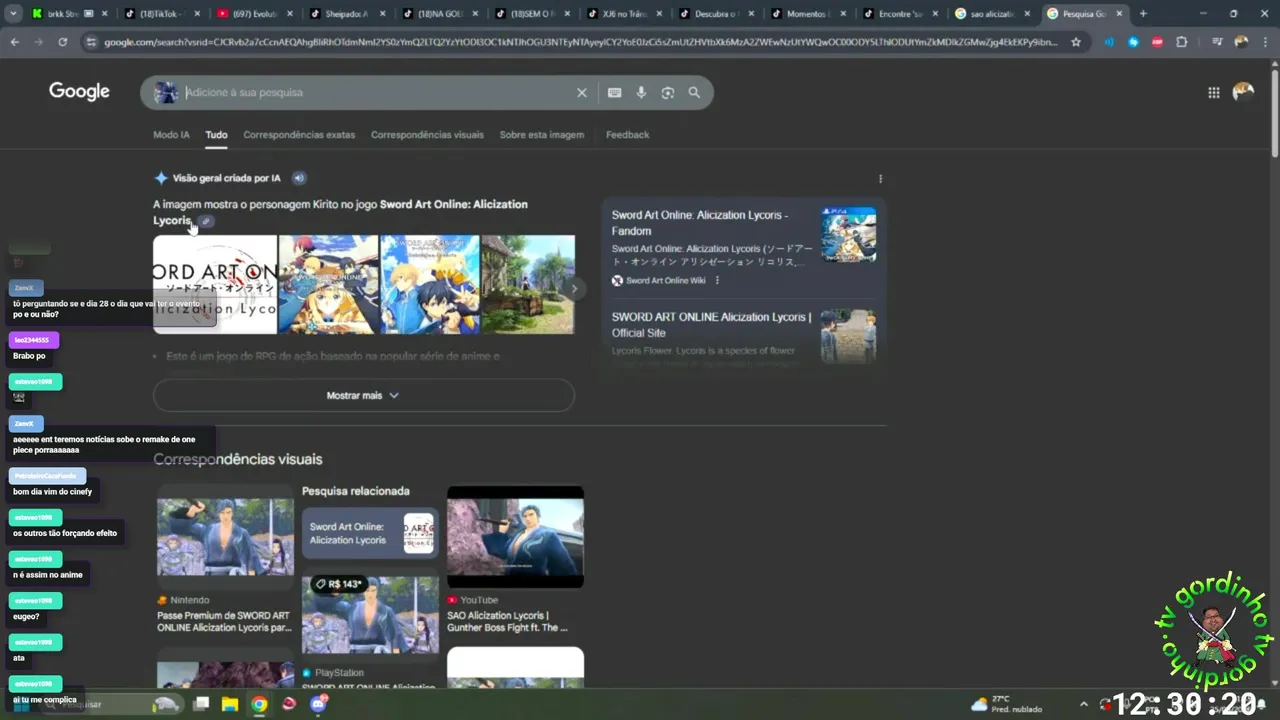Open the Kirito blue cover carousel image
Screen dimensions: 1280x720
(x=430, y=284)
